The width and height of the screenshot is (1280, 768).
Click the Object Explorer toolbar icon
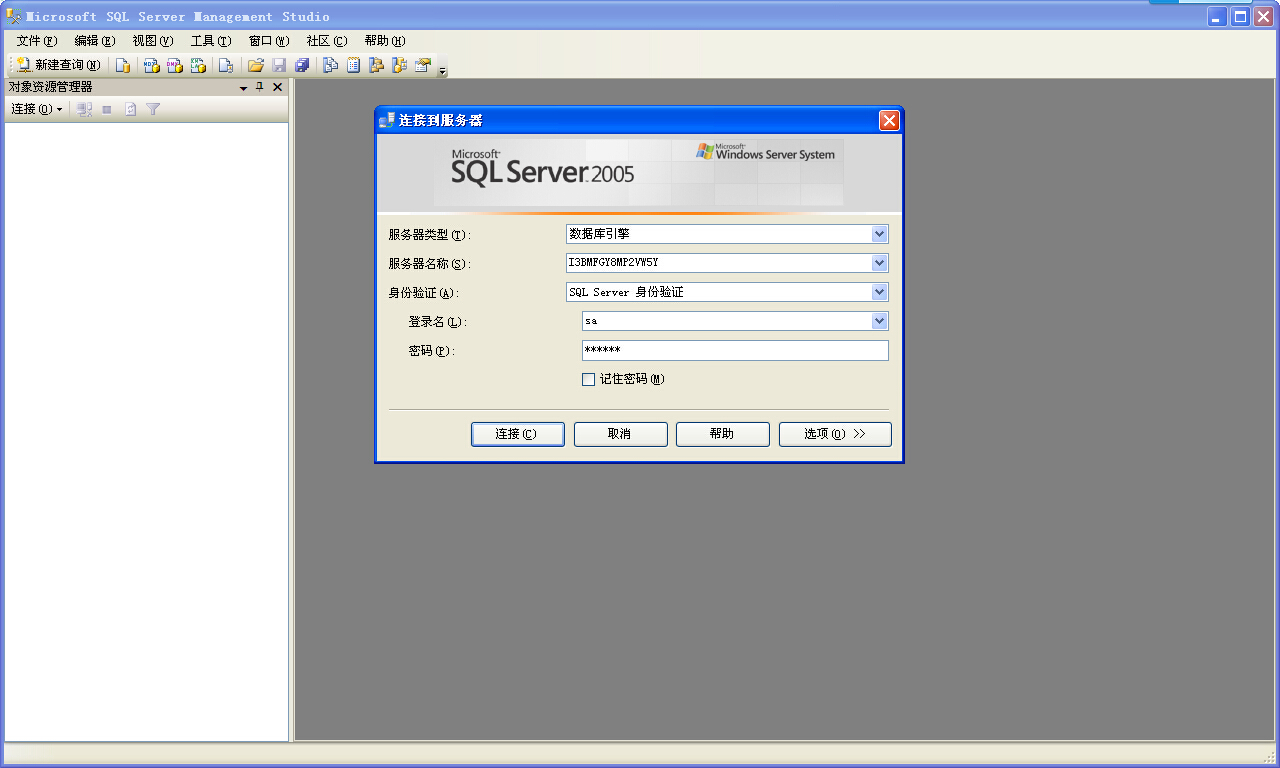[376, 65]
